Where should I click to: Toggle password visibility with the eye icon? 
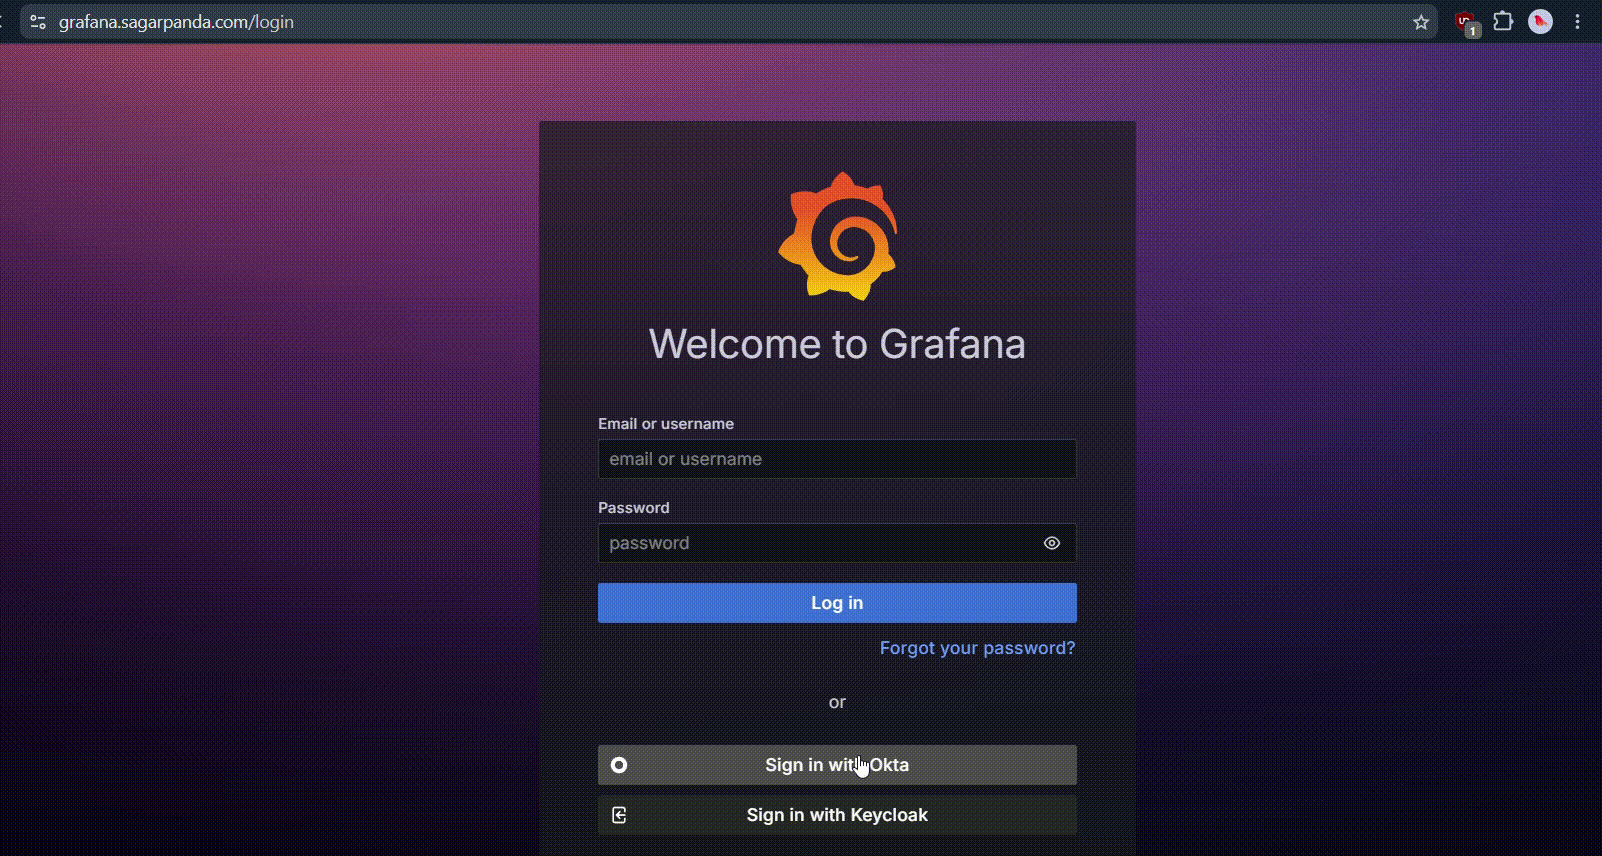pyautogui.click(x=1052, y=543)
